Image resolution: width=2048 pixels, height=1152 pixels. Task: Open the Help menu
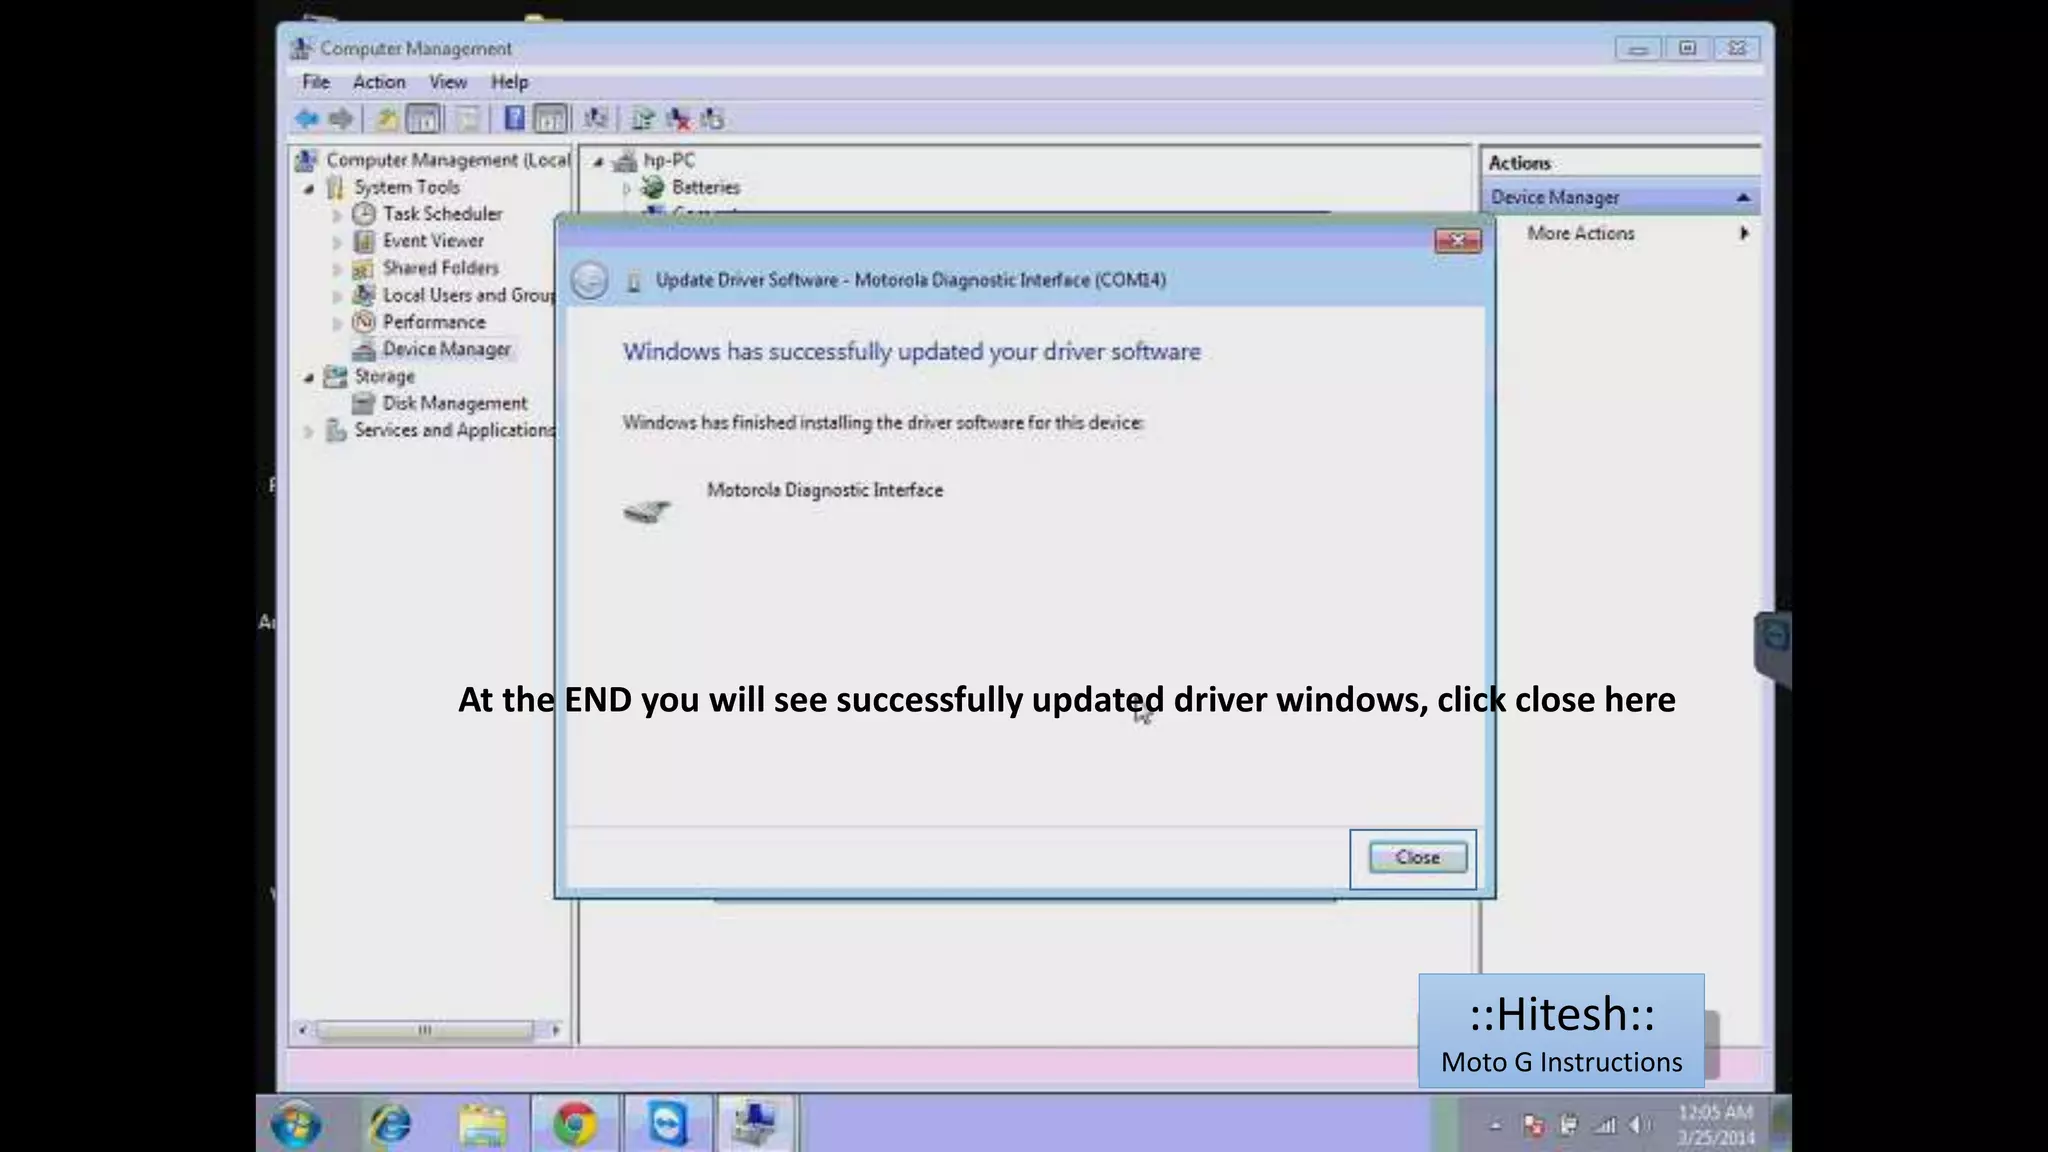[x=509, y=82]
